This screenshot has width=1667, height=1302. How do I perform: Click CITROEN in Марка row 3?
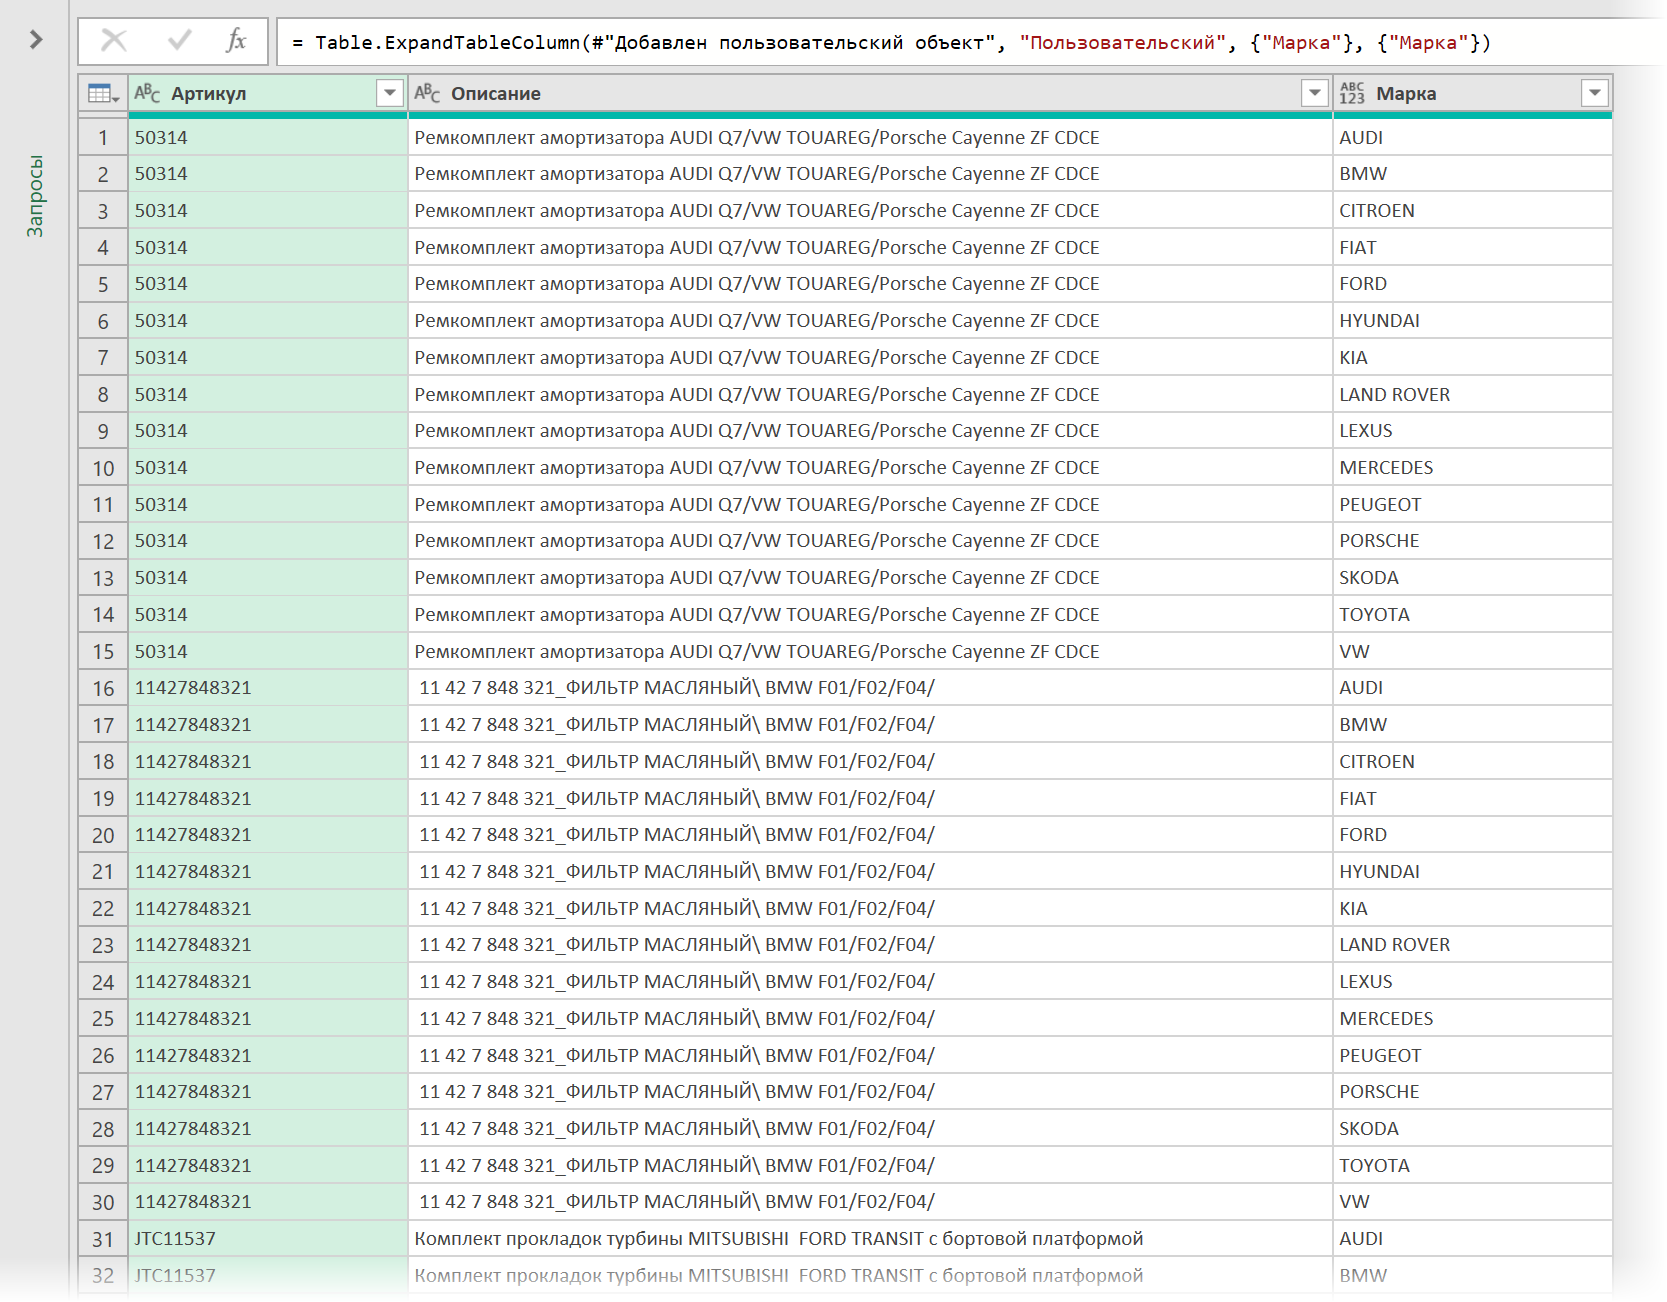(1377, 211)
